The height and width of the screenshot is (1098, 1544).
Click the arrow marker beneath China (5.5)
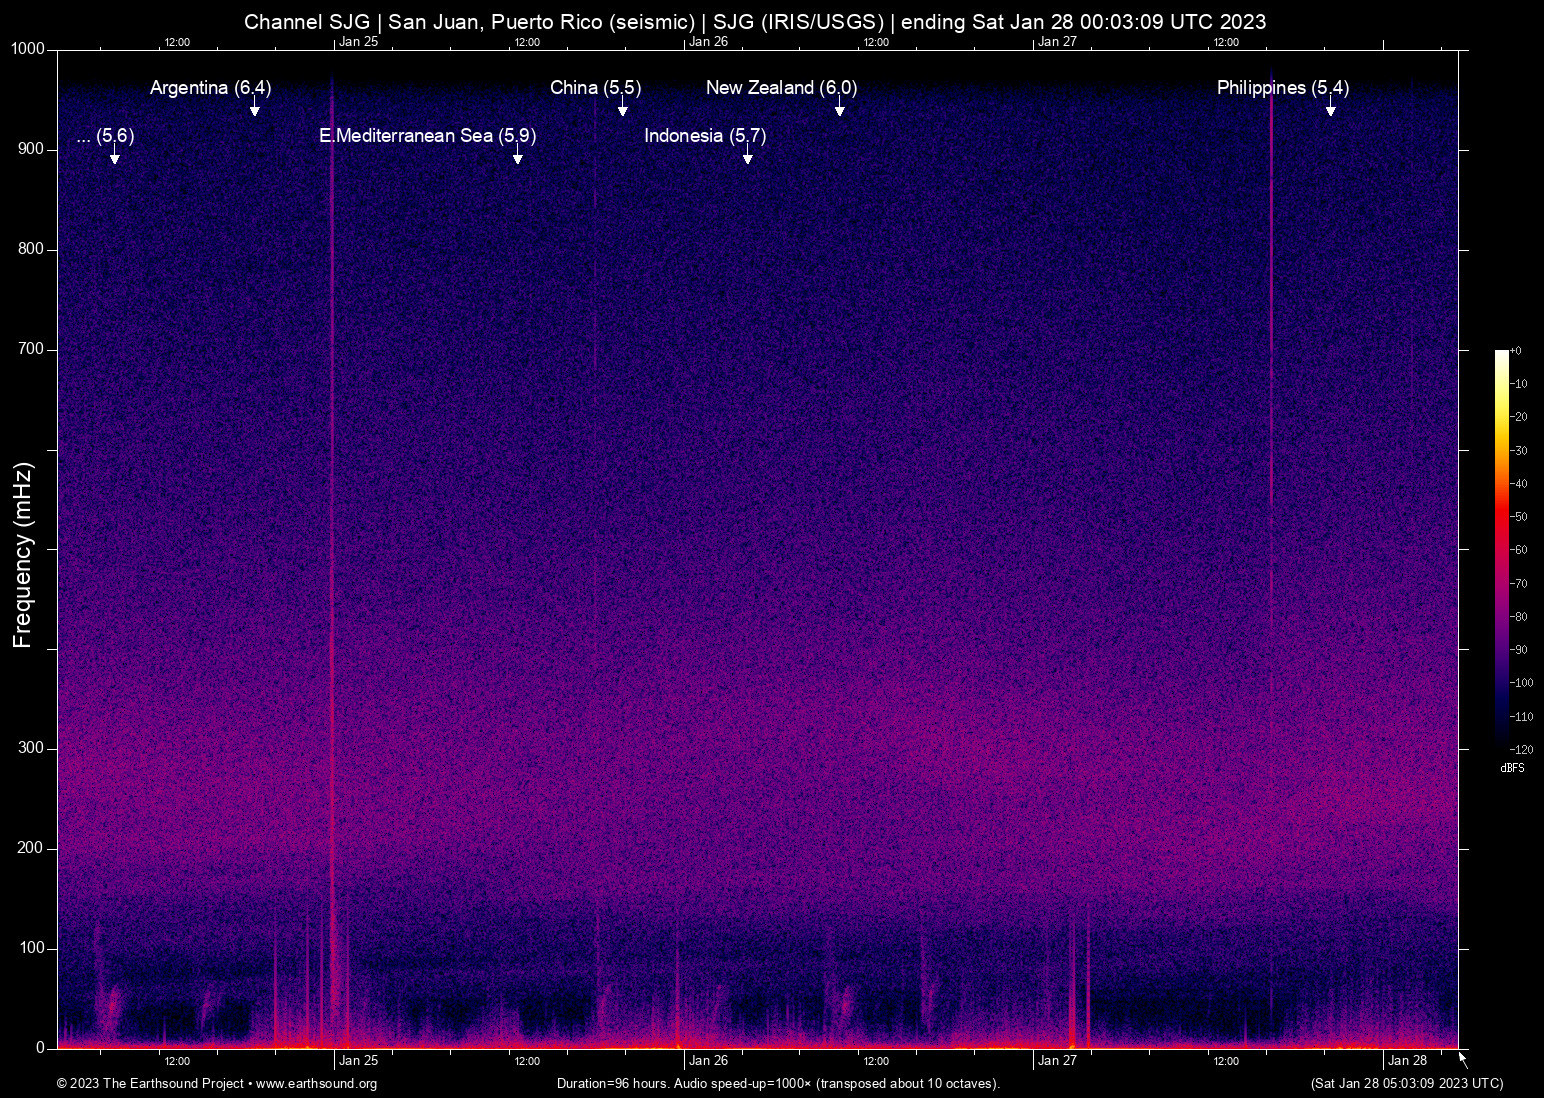(623, 108)
